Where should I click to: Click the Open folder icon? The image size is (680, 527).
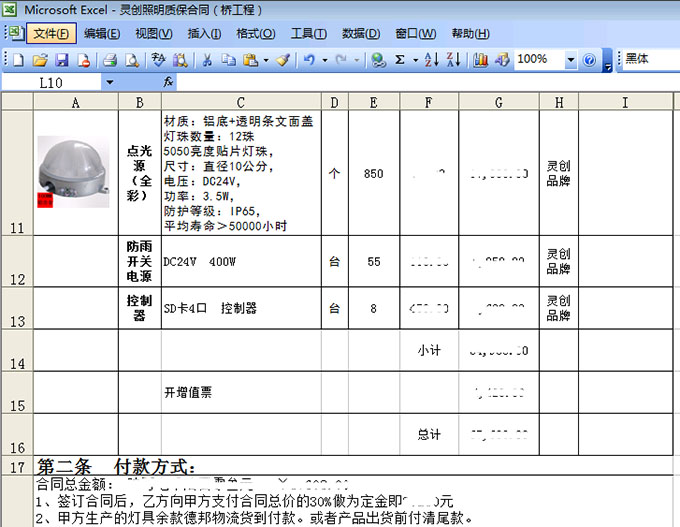click(40, 61)
